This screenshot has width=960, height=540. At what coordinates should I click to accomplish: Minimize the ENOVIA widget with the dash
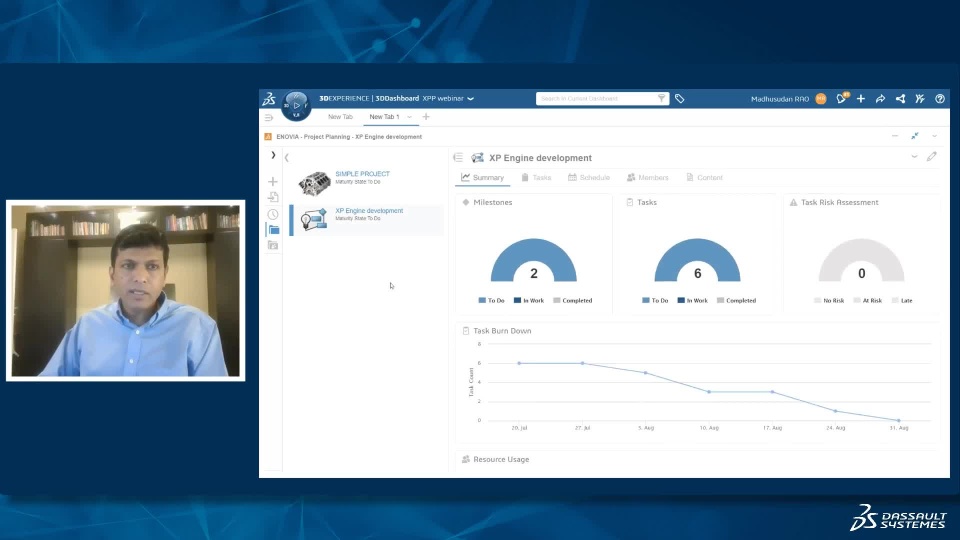[x=895, y=136]
